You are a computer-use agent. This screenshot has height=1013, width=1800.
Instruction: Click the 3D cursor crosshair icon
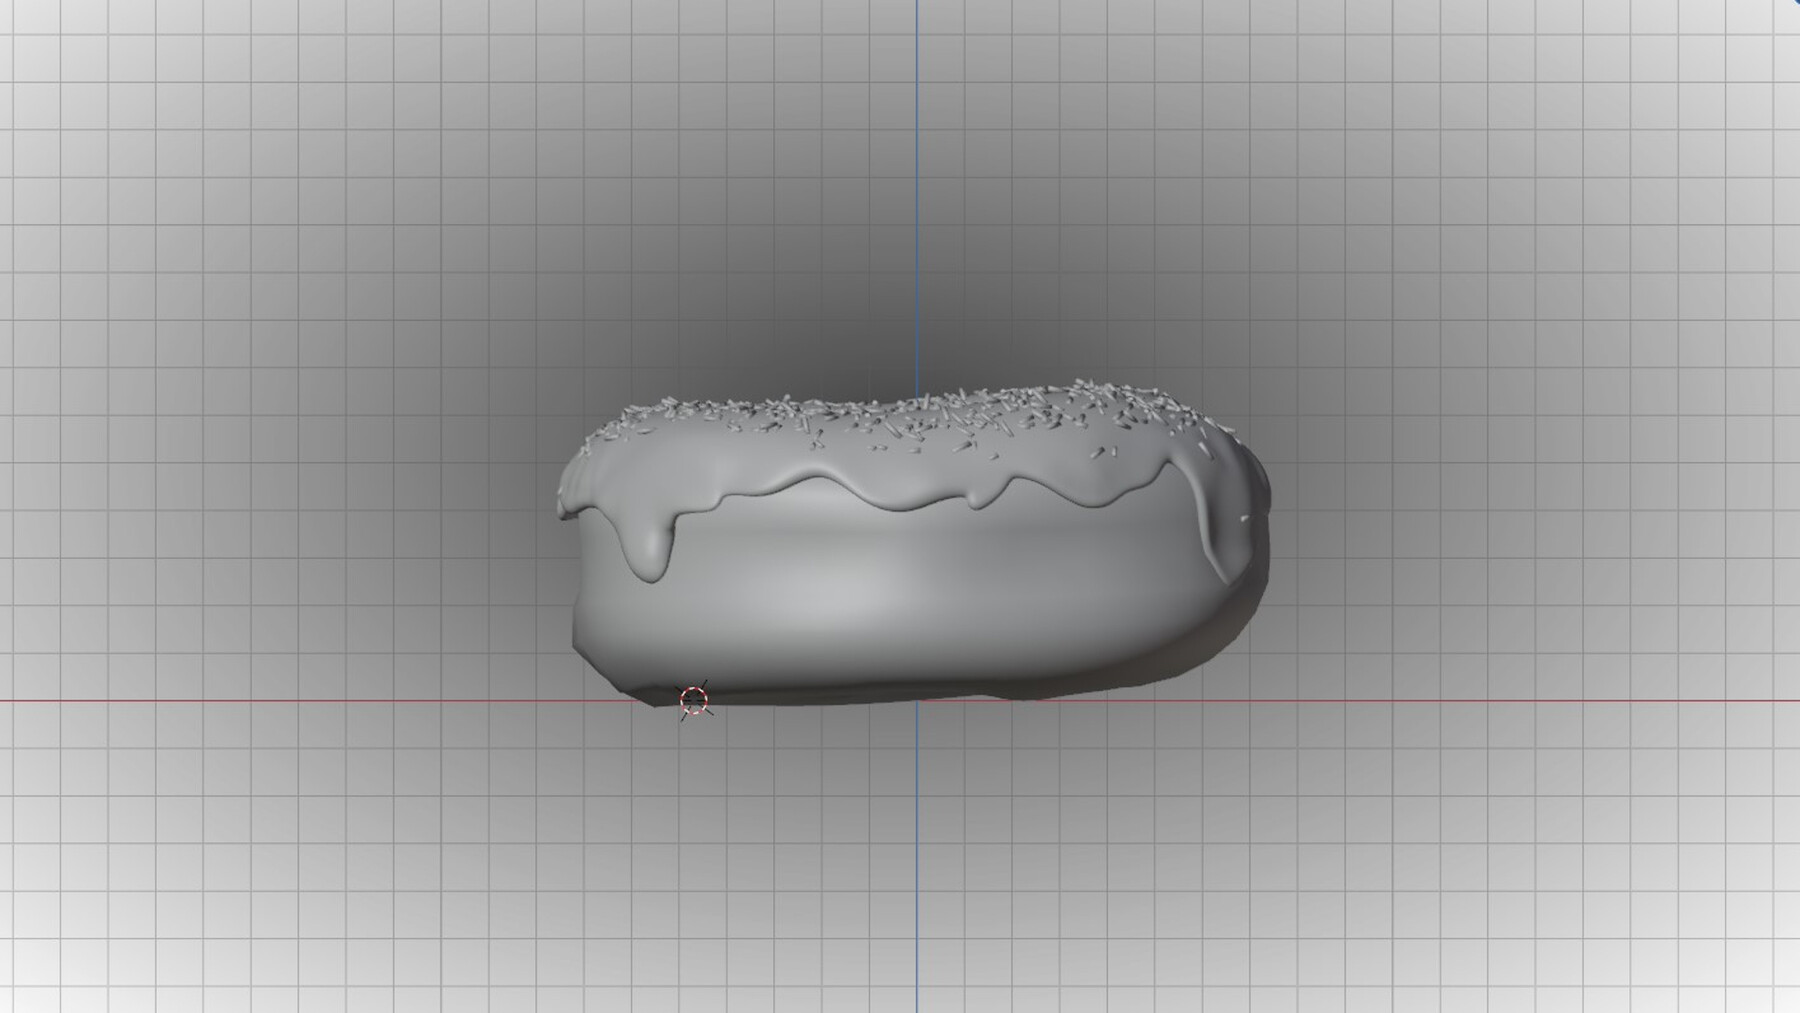coord(695,700)
